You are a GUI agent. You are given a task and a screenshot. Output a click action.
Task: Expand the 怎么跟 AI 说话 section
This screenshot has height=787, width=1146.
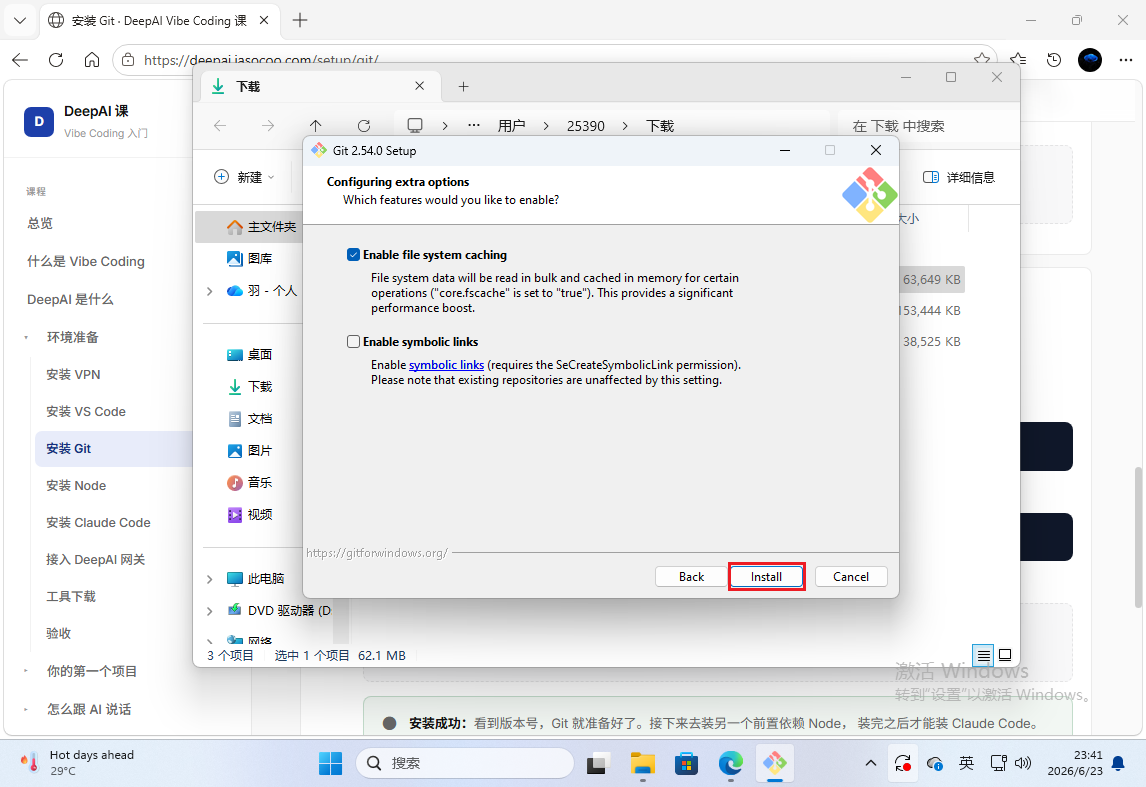pos(26,710)
